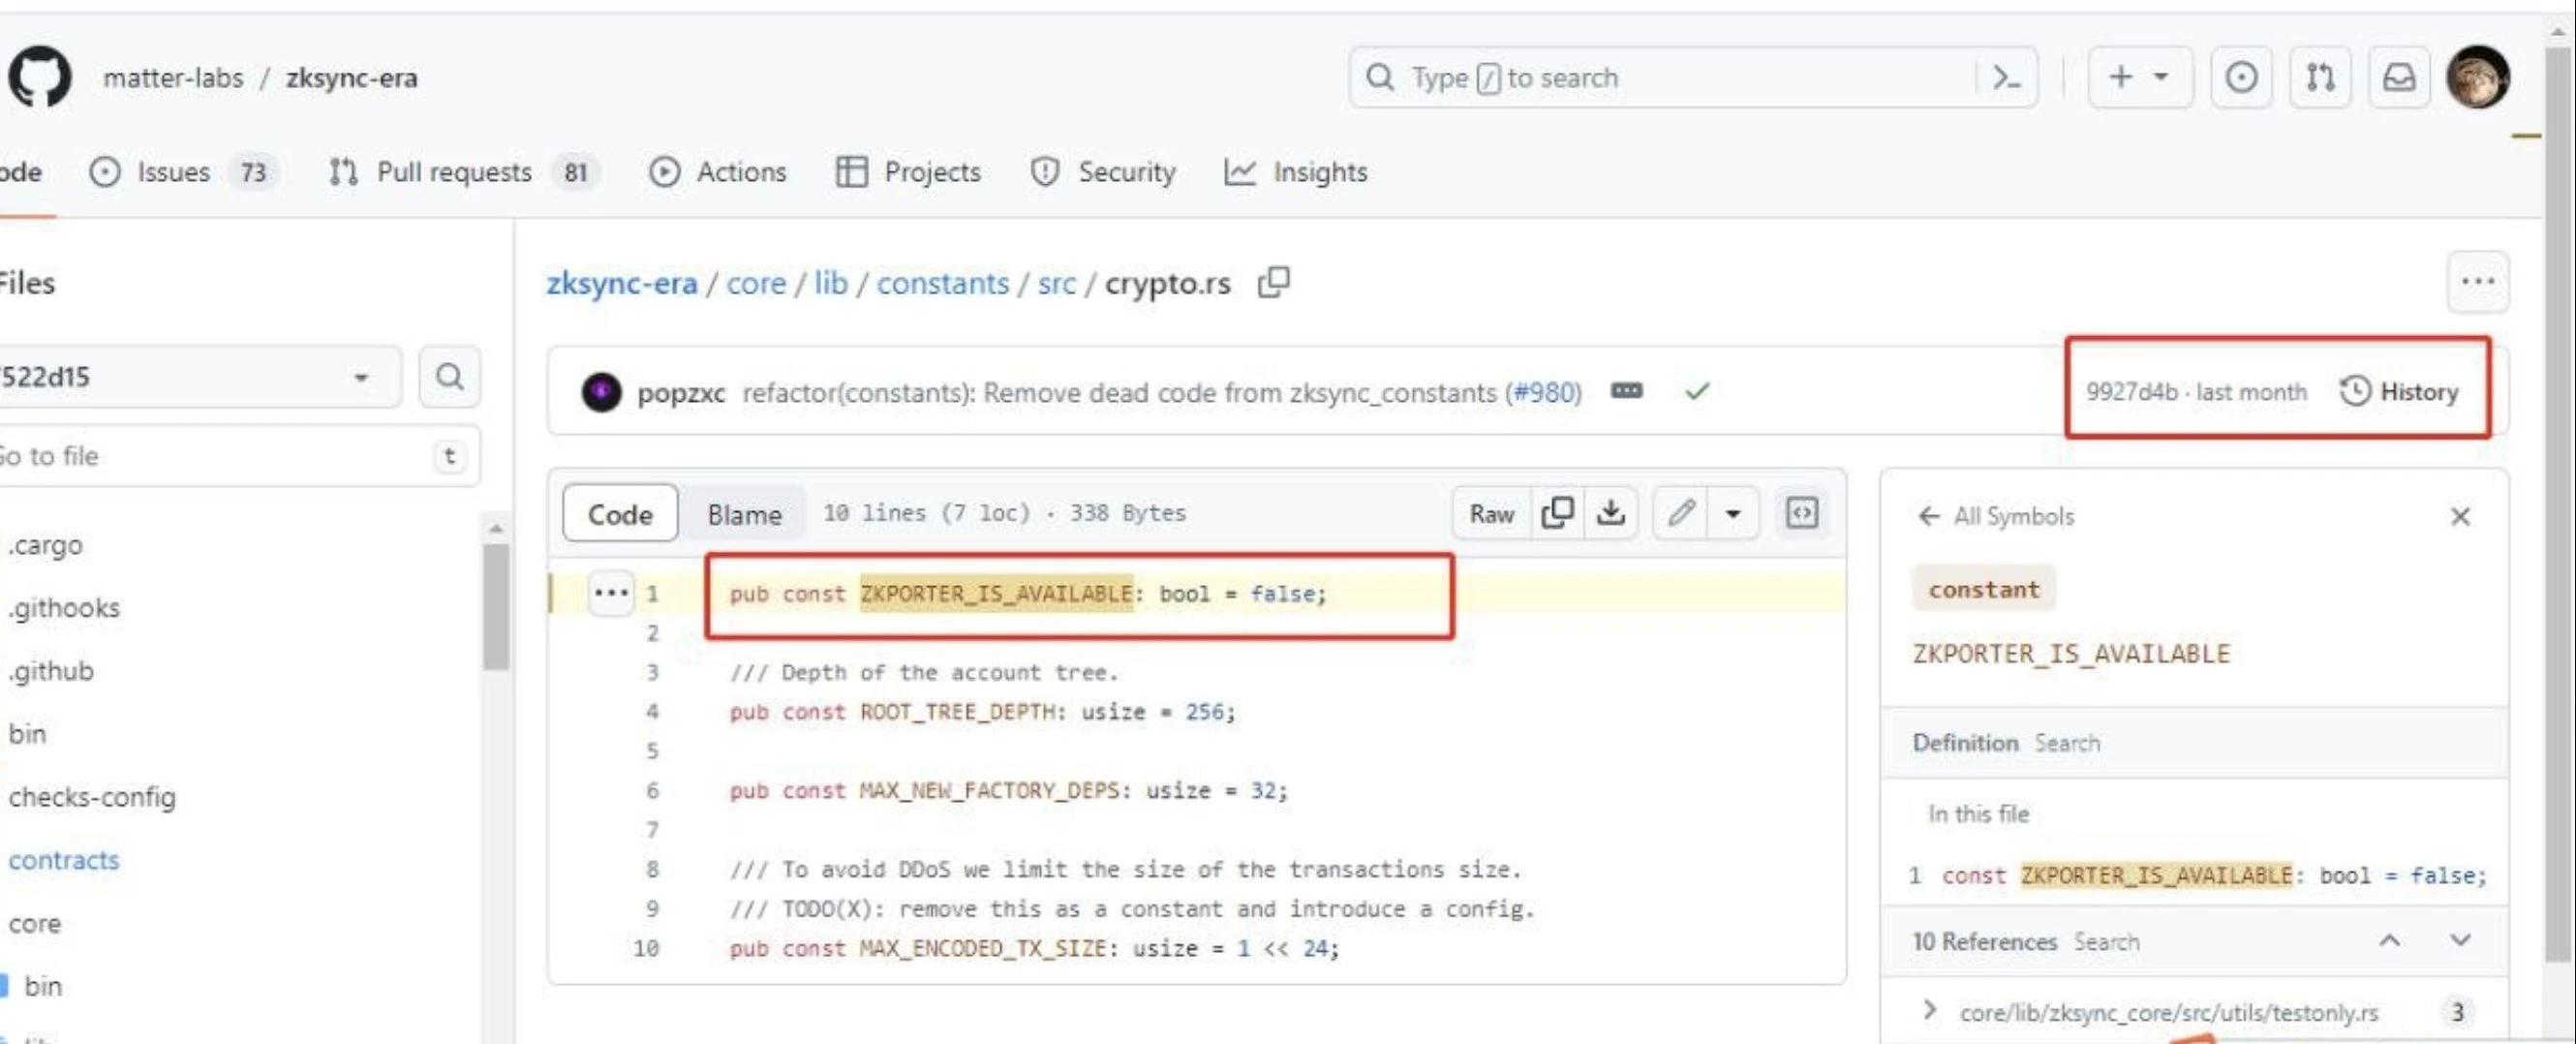Copy raw file contents icon
Screen dimensions: 2576x1044
tap(1556, 513)
